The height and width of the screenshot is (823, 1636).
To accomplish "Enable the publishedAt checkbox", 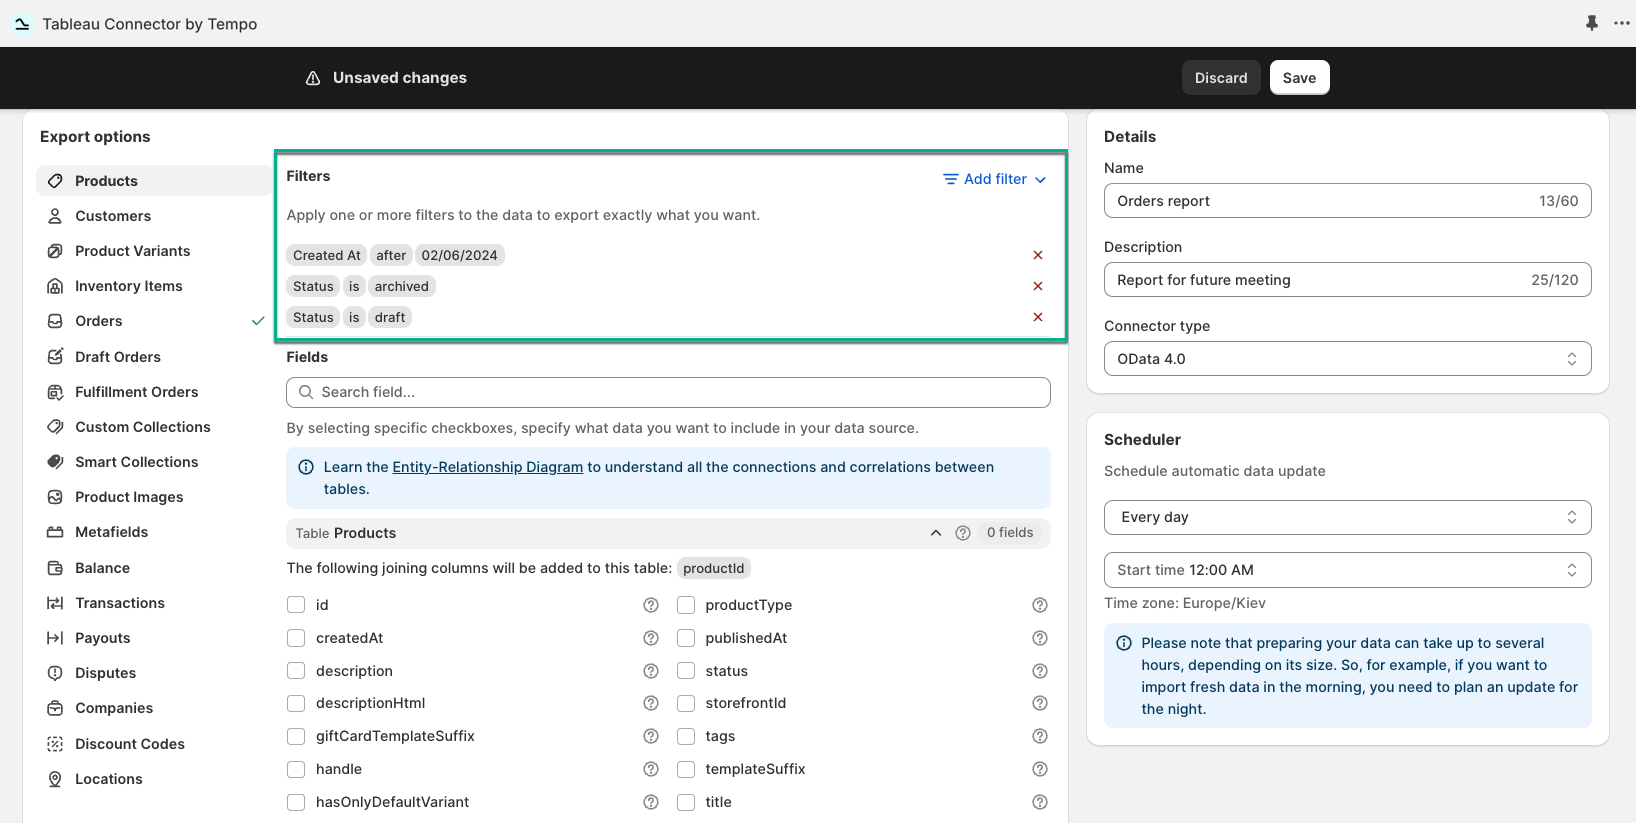I will coord(686,638).
